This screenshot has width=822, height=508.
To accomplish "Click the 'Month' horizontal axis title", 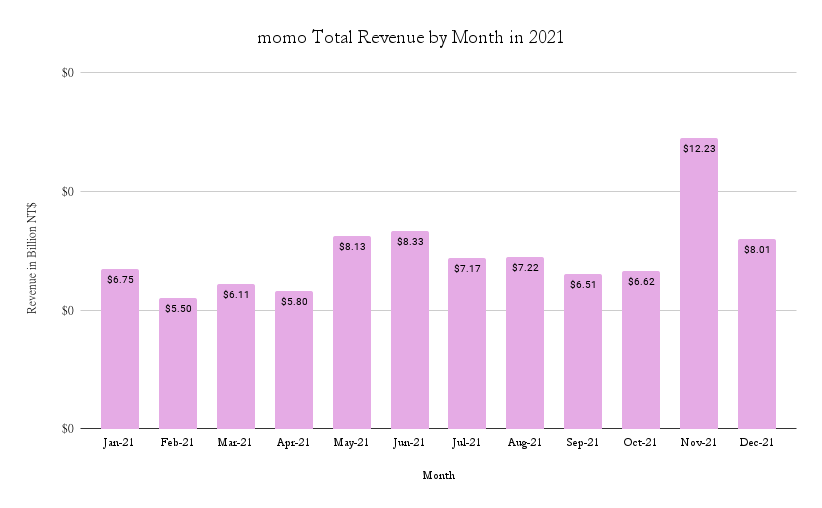I will coord(439,475).
